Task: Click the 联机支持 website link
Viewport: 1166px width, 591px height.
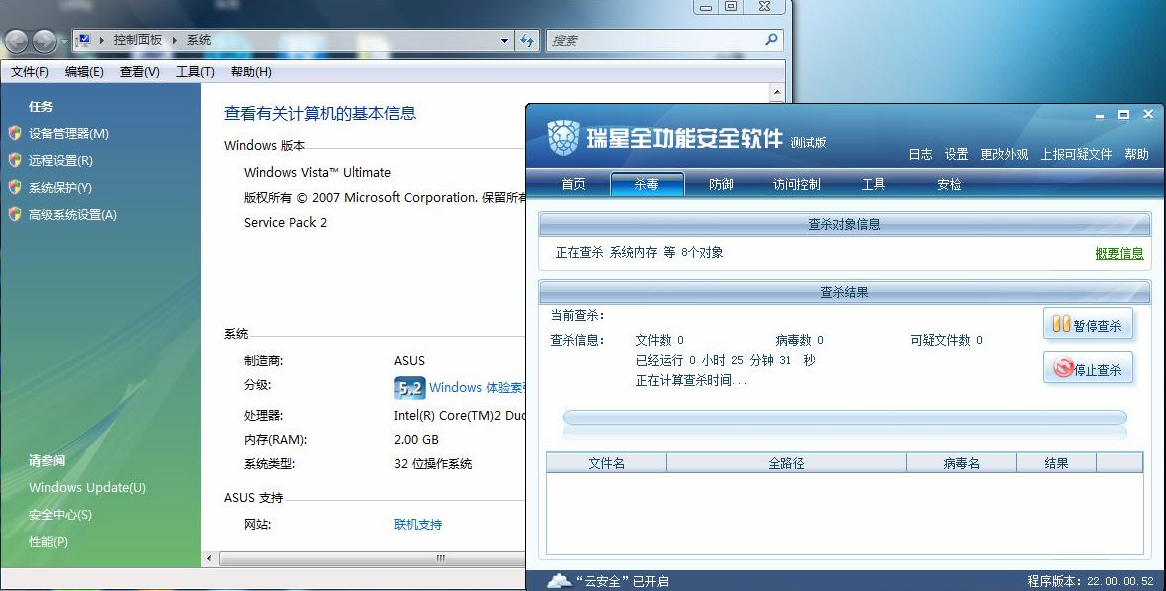Action: (x=418, y=524)
